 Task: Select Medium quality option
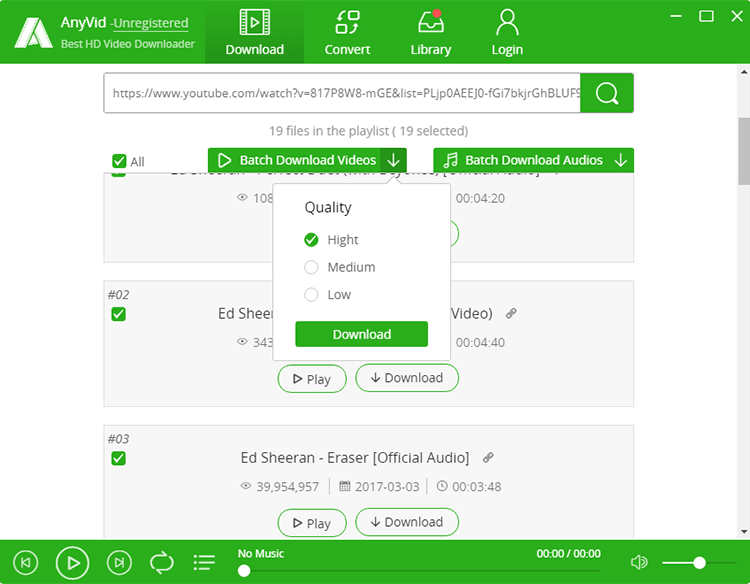coord(311,267)
